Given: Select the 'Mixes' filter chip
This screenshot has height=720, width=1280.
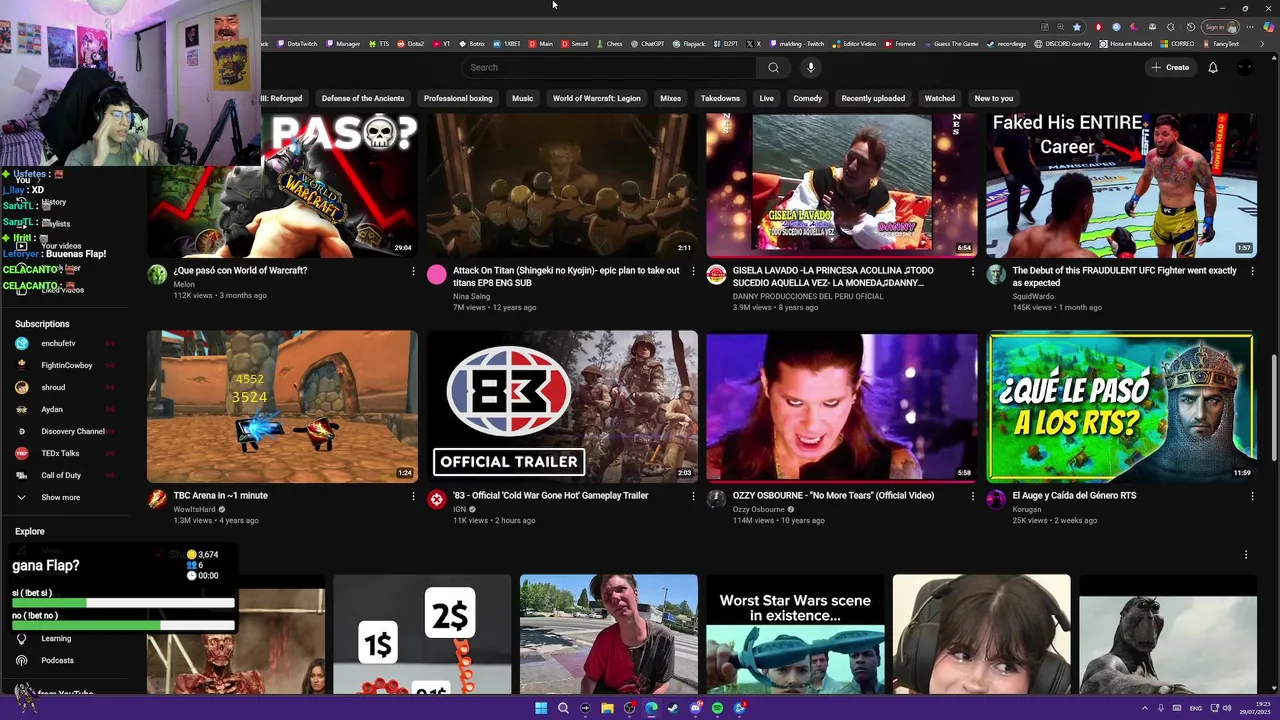Looking at the screenshot, I should click(671, 98).
